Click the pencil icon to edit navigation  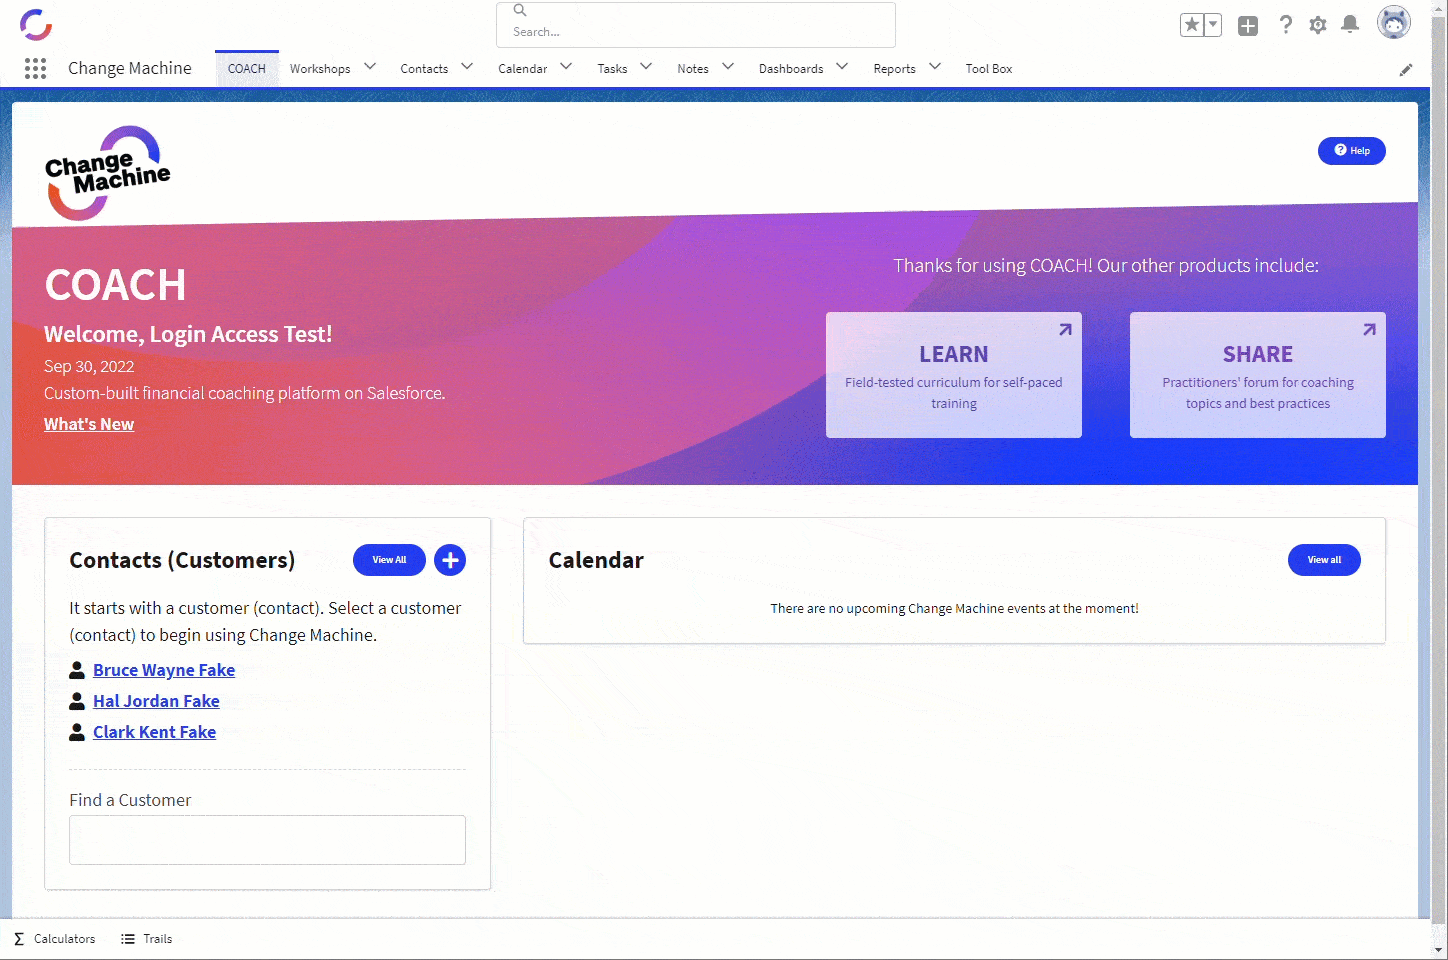[1406, 69]
